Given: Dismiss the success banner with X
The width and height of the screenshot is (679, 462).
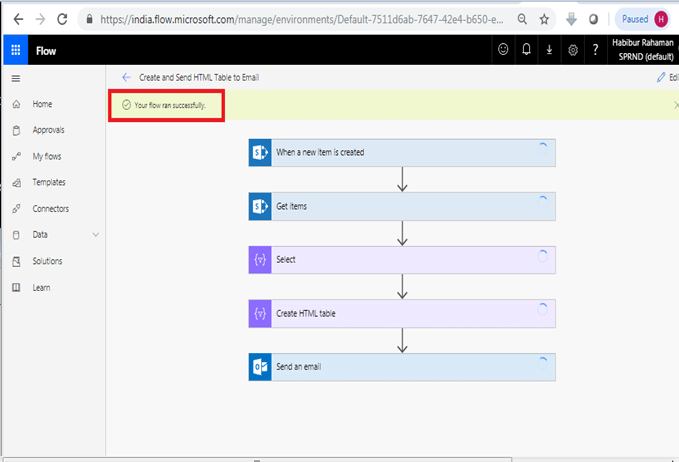Looking at the screenshot, I should pyautogui.click(x=676, y=105).
